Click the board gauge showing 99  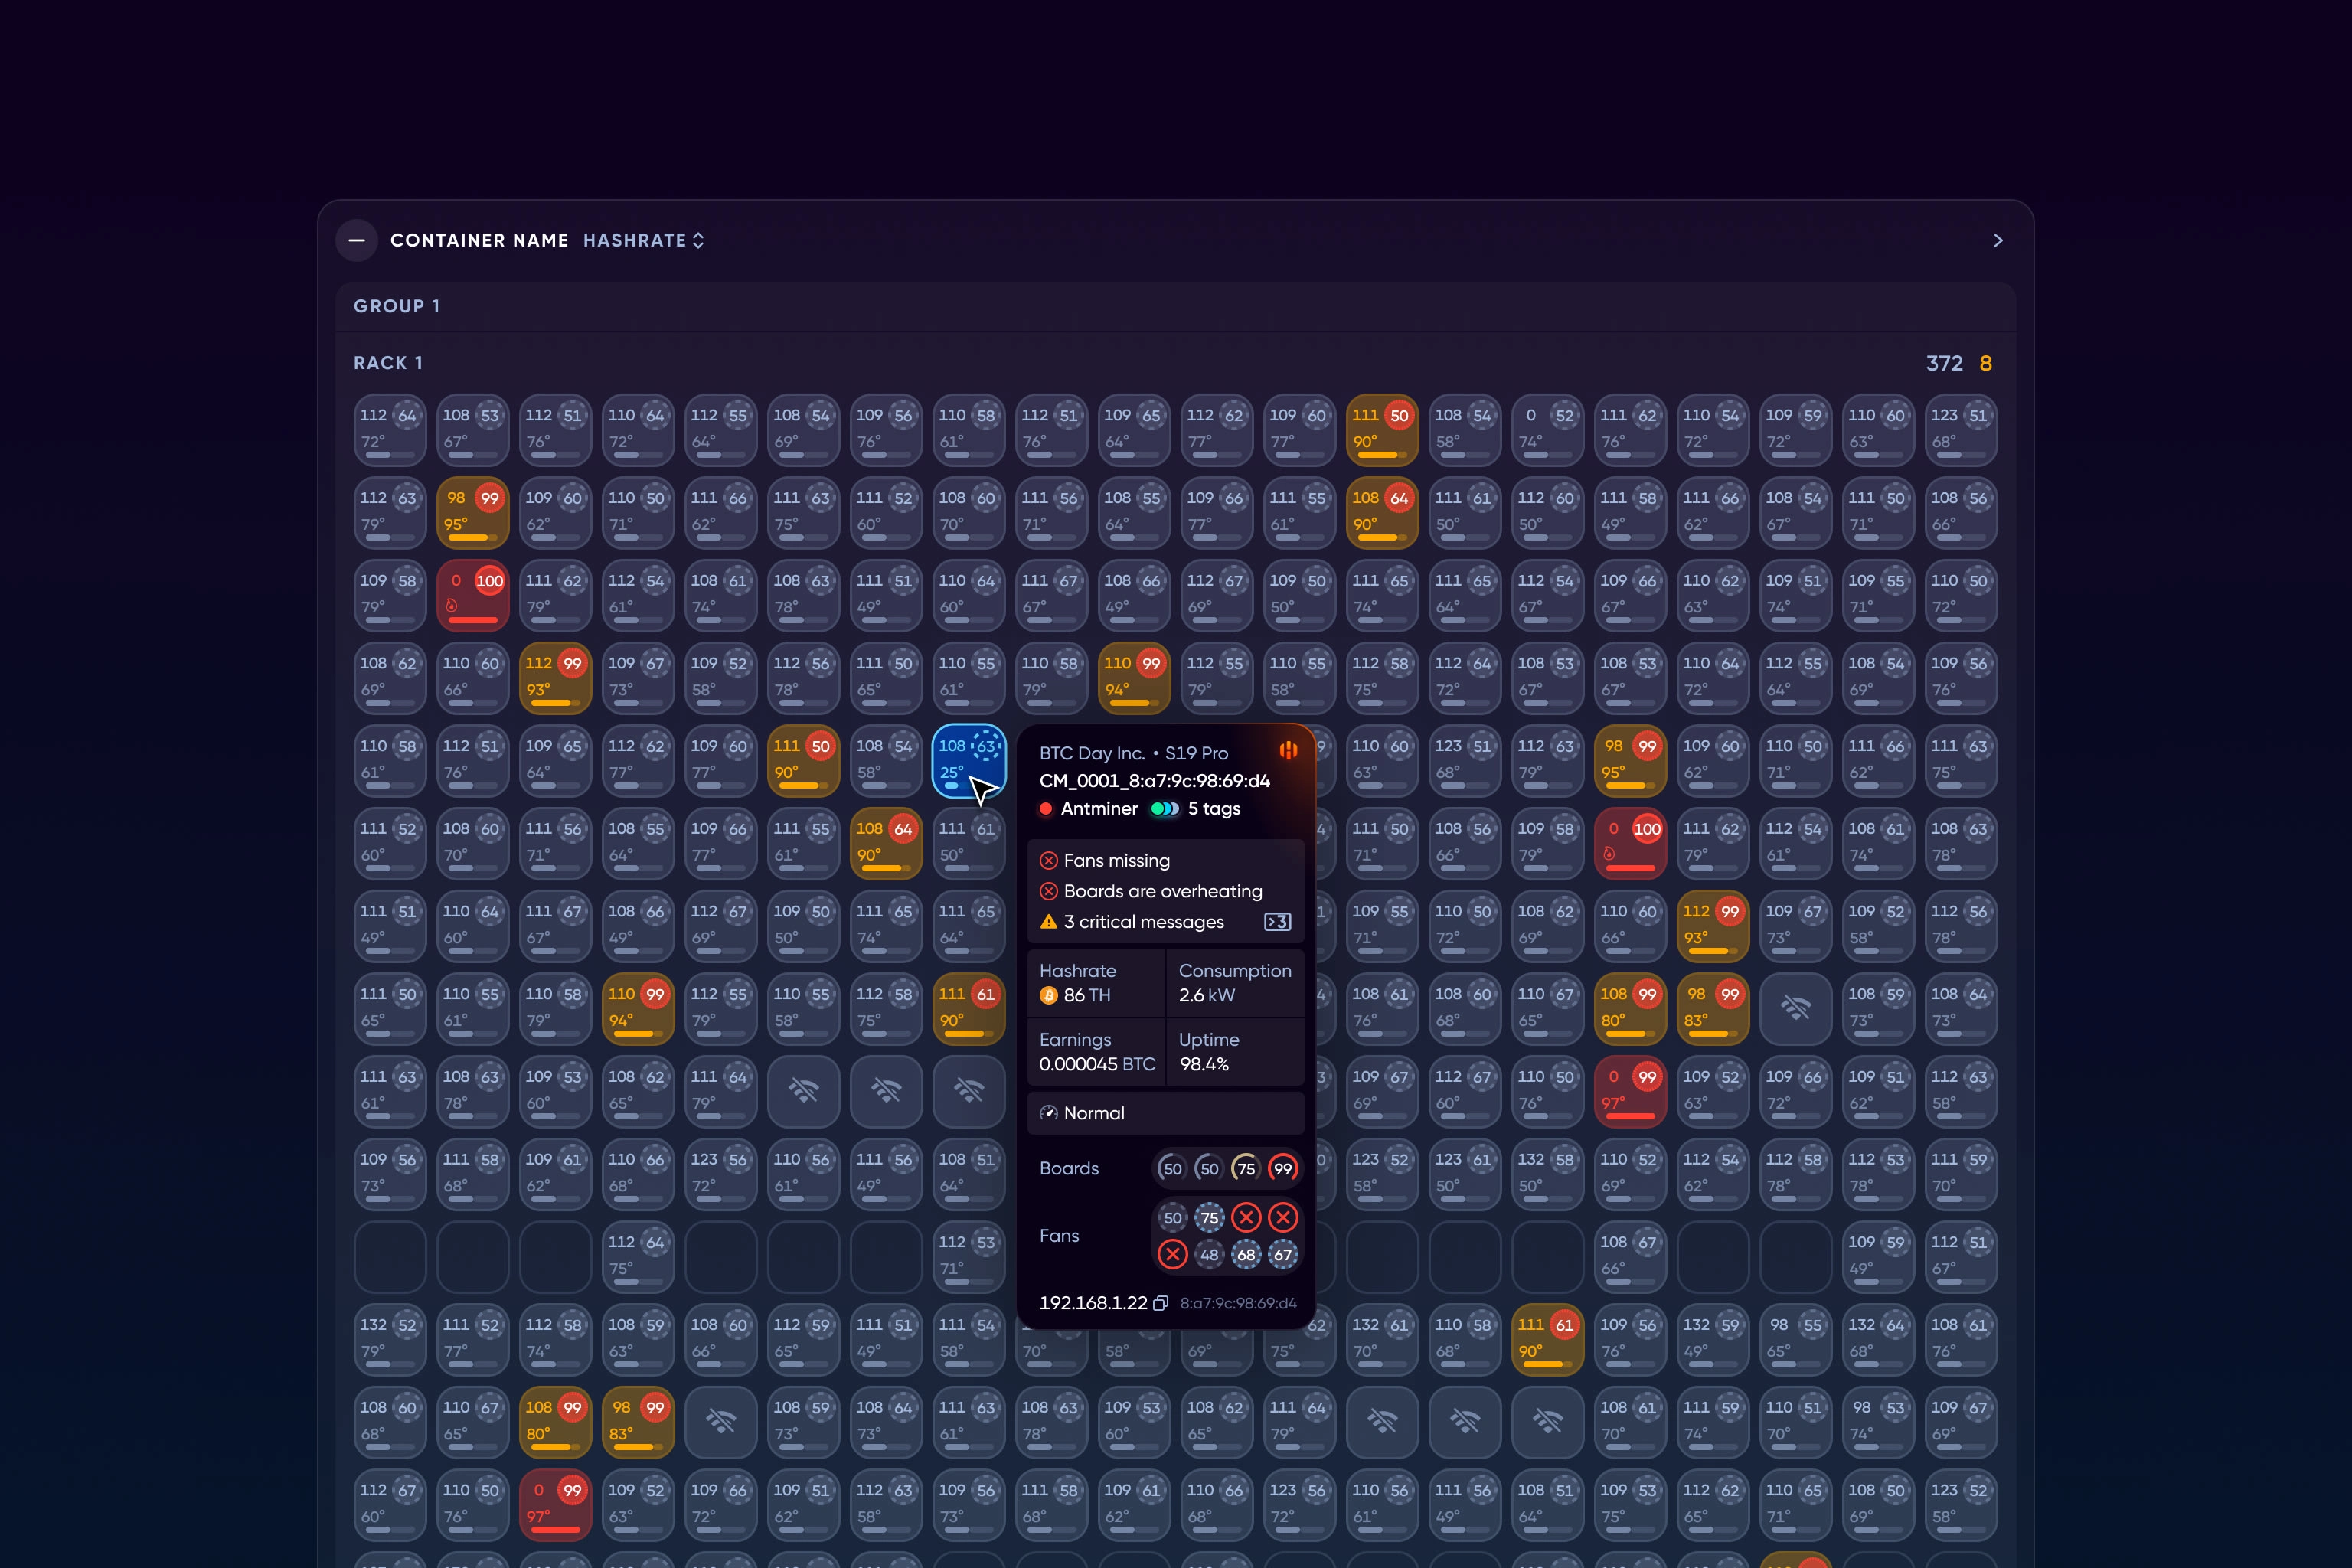tap(1282, 1168)
